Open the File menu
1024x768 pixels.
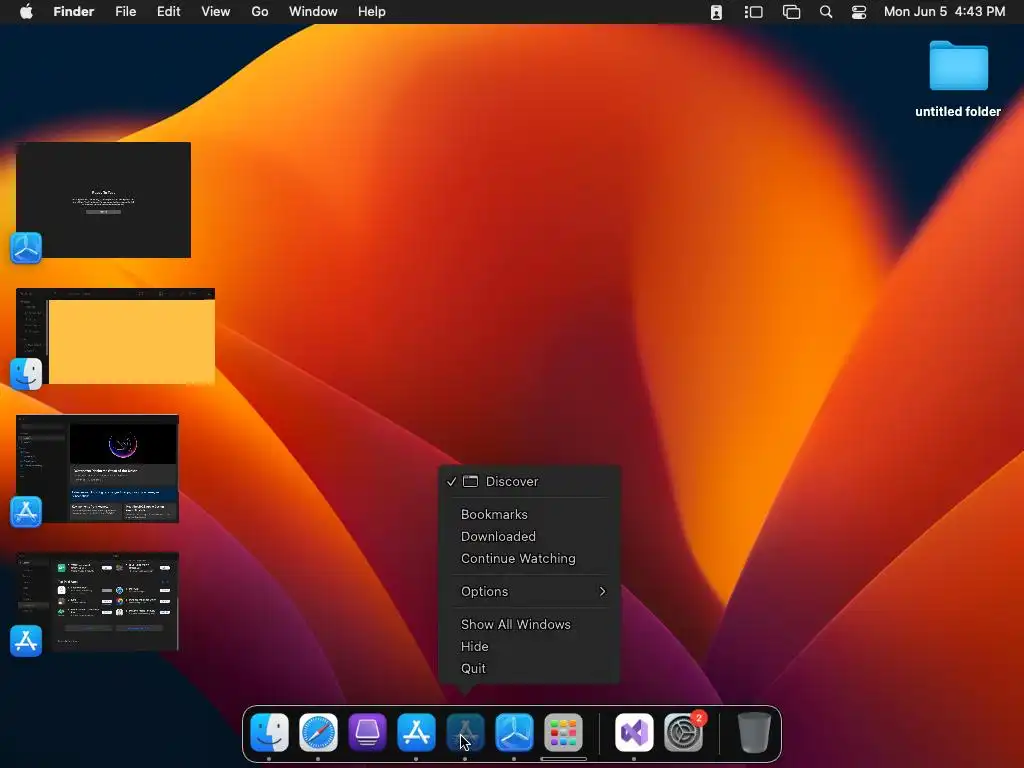(x=125, y=12)
